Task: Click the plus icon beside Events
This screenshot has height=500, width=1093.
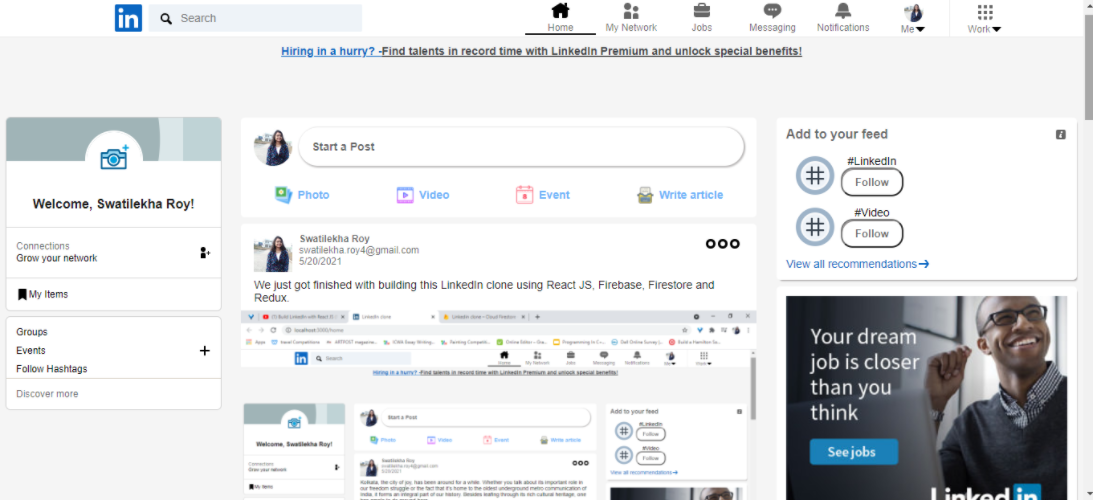Action: (x=205, y=351)
